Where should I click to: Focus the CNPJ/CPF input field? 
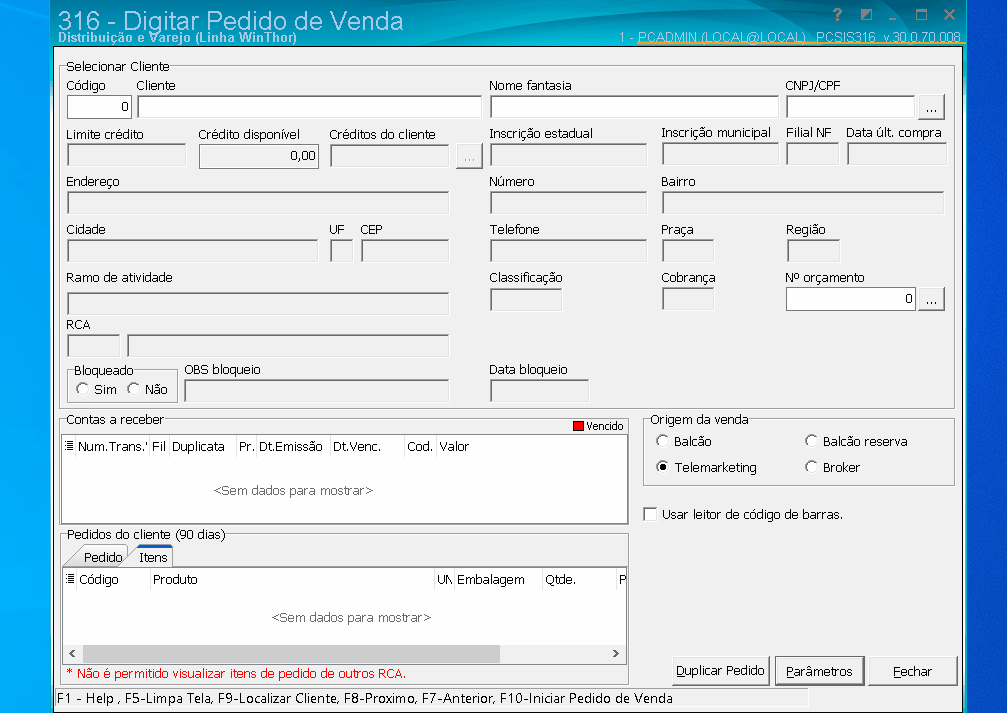(850, 107)
